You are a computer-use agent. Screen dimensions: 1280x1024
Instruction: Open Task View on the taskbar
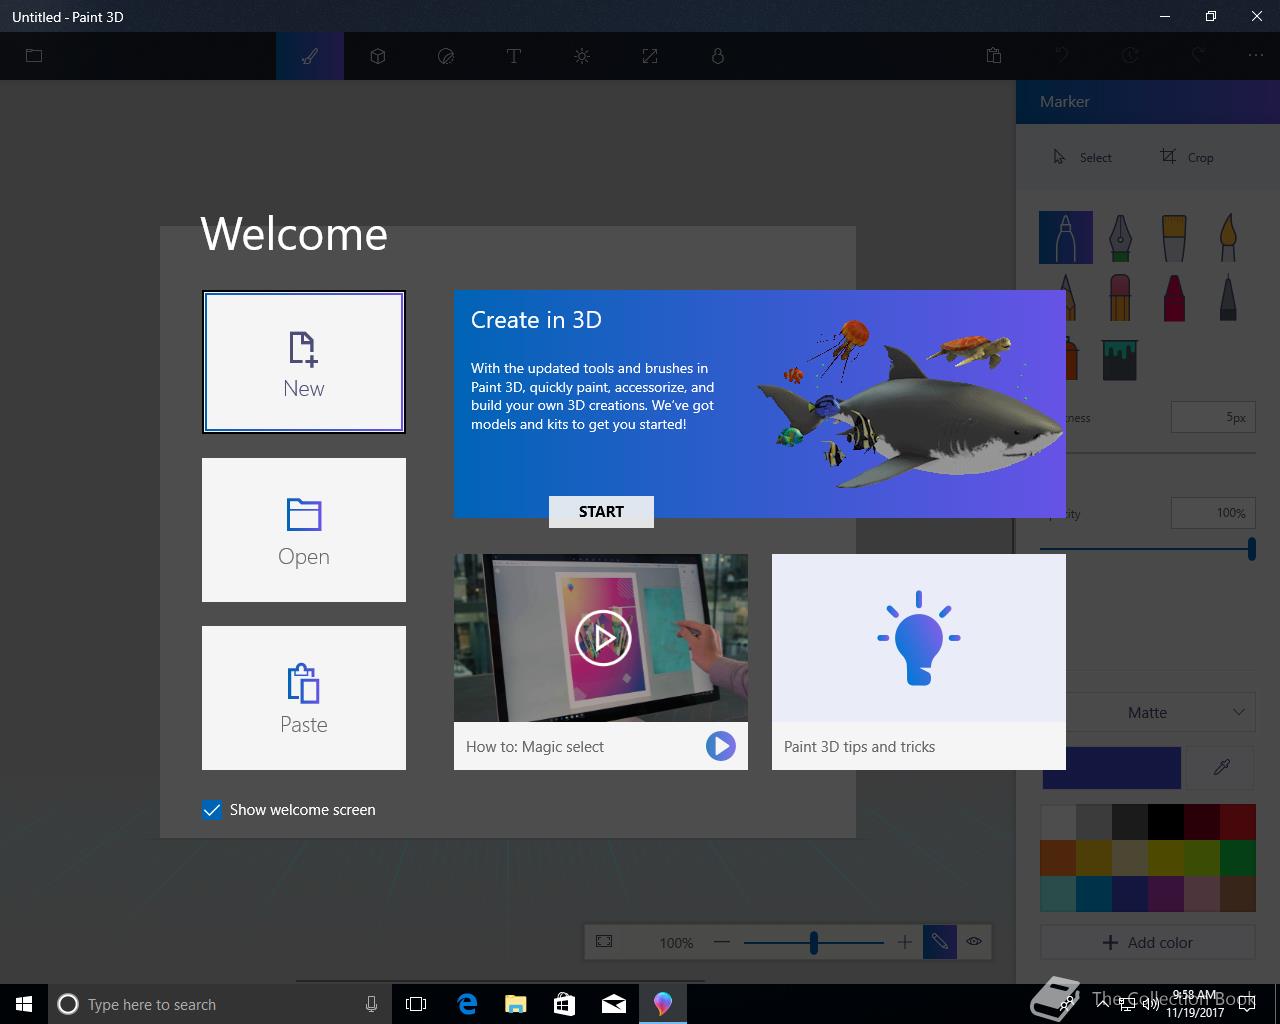416,1004
